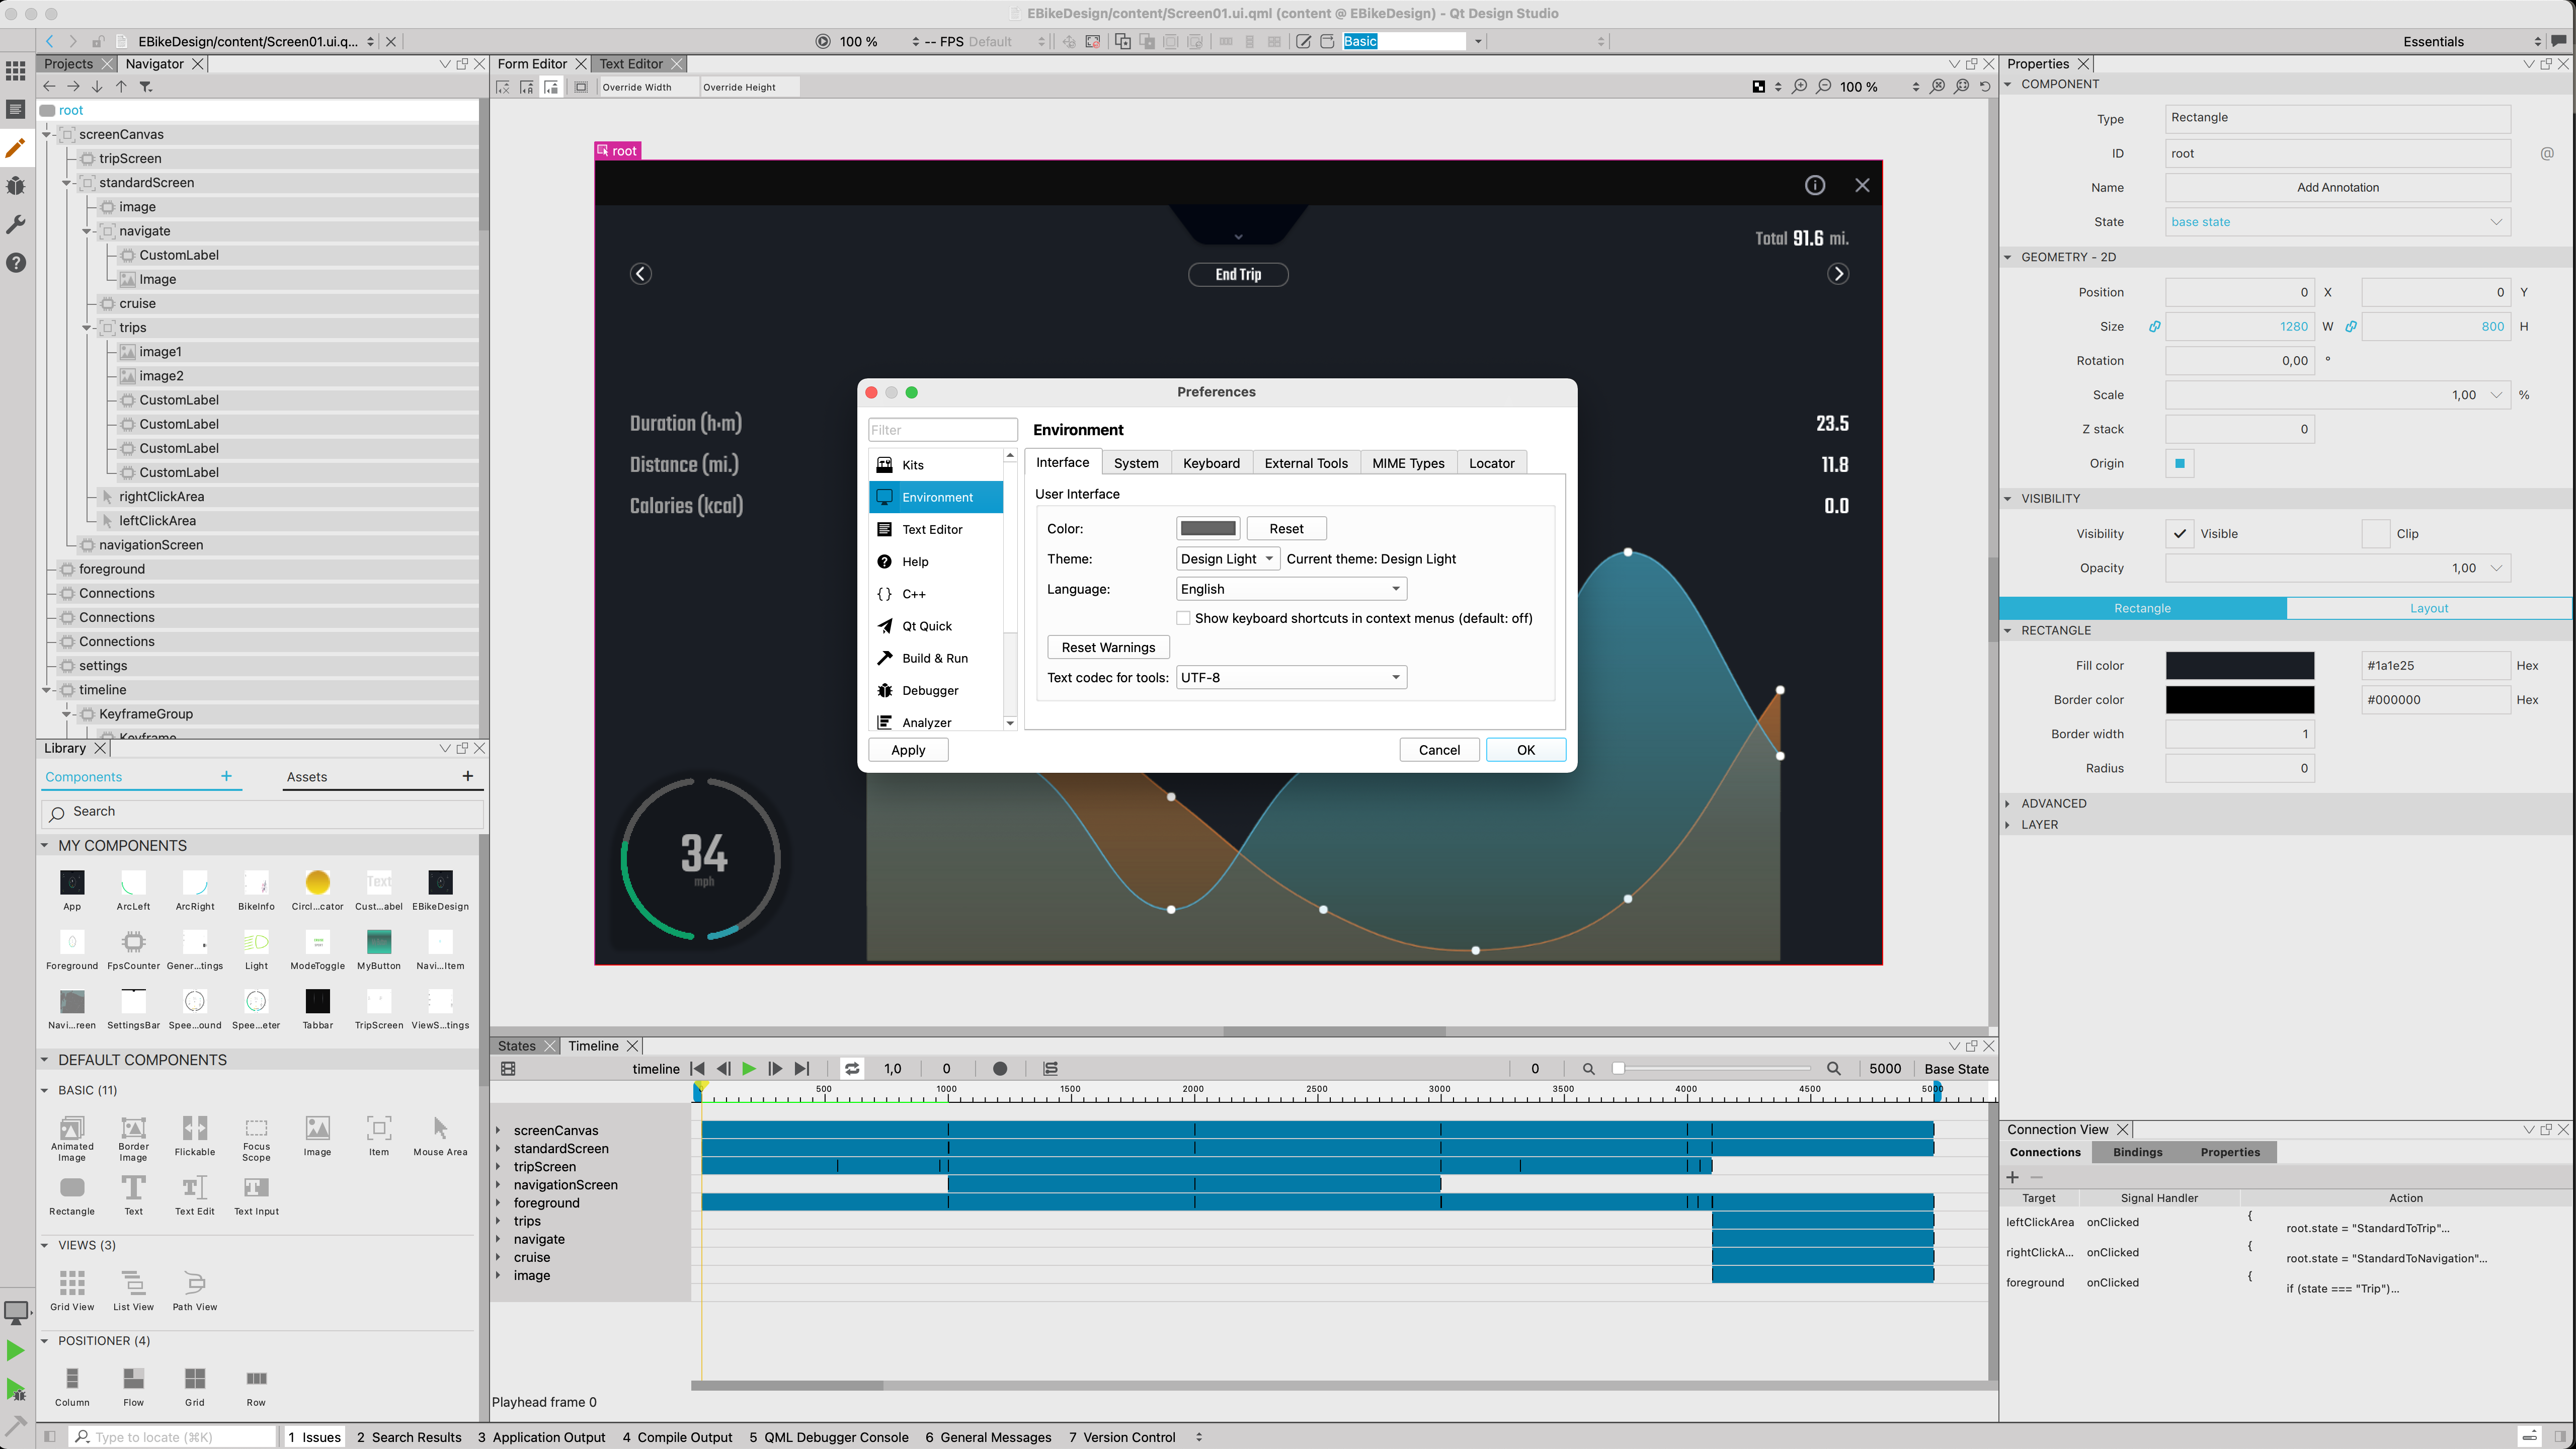This screenshot has height=1449, width=2576.
Task: Click the timeline record keyframe button
Action: 999,1069
